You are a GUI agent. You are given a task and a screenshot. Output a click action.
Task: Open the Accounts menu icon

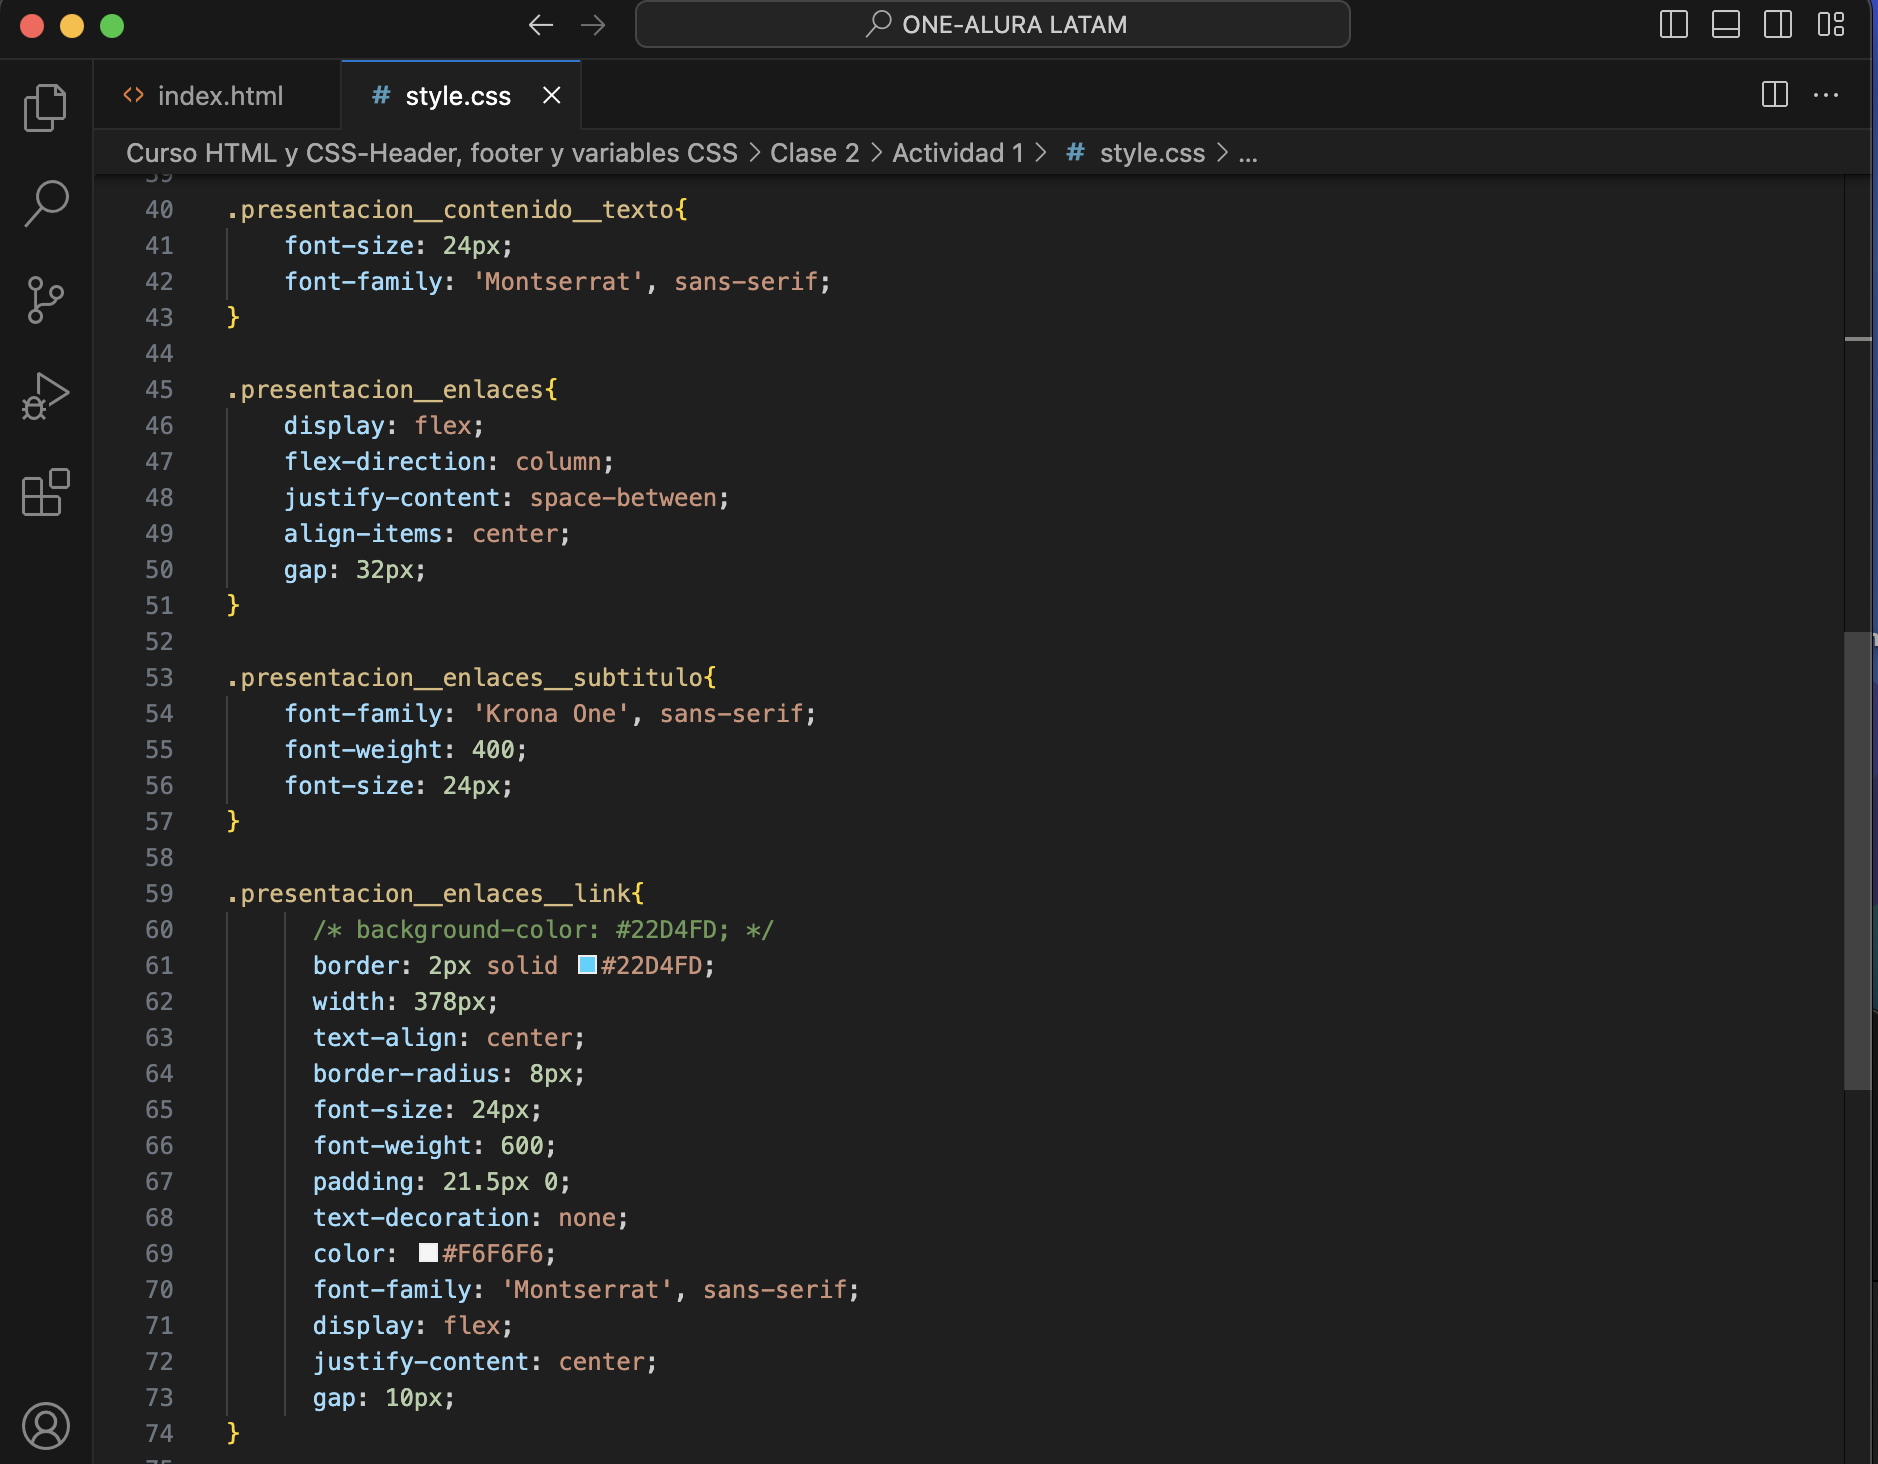point(46,1426)
